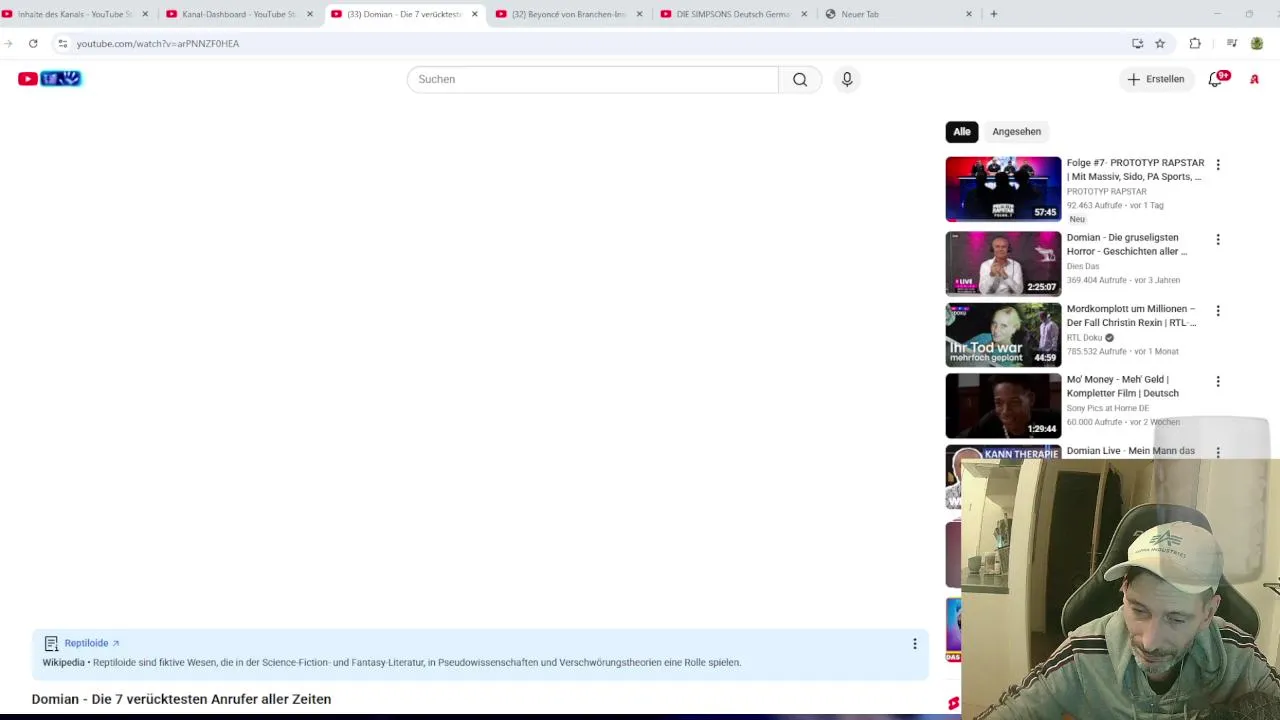The height and width of the screenshot is (720, 1280).
Task: Open options menu for Mordkomplott um Millionen video
Action: pyautogui.click(x=1218, y=310)
